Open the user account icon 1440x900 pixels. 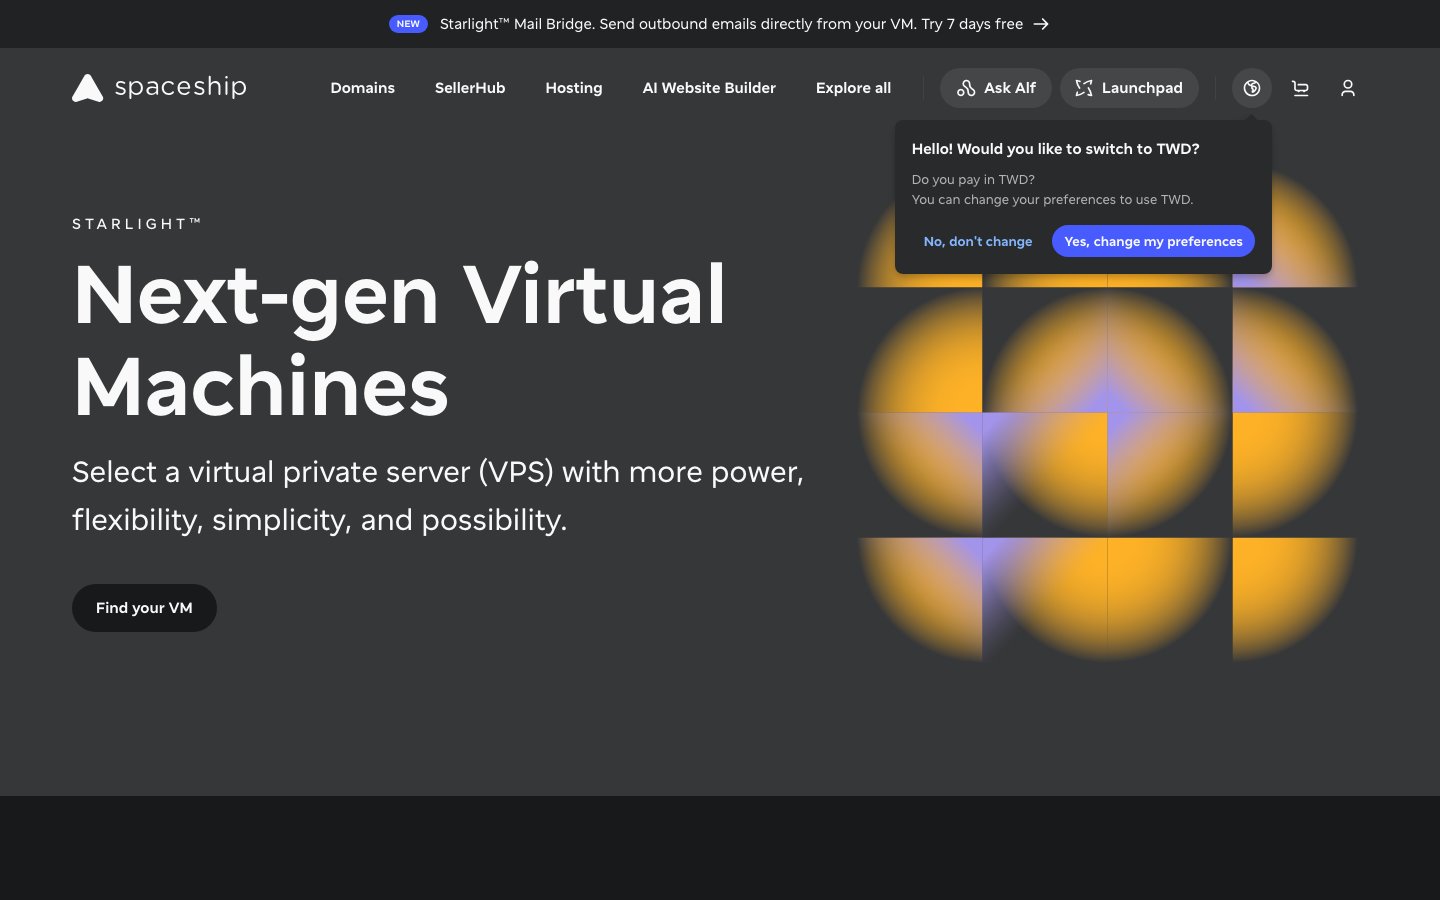pyautogui.click(x=1347, y=88)
